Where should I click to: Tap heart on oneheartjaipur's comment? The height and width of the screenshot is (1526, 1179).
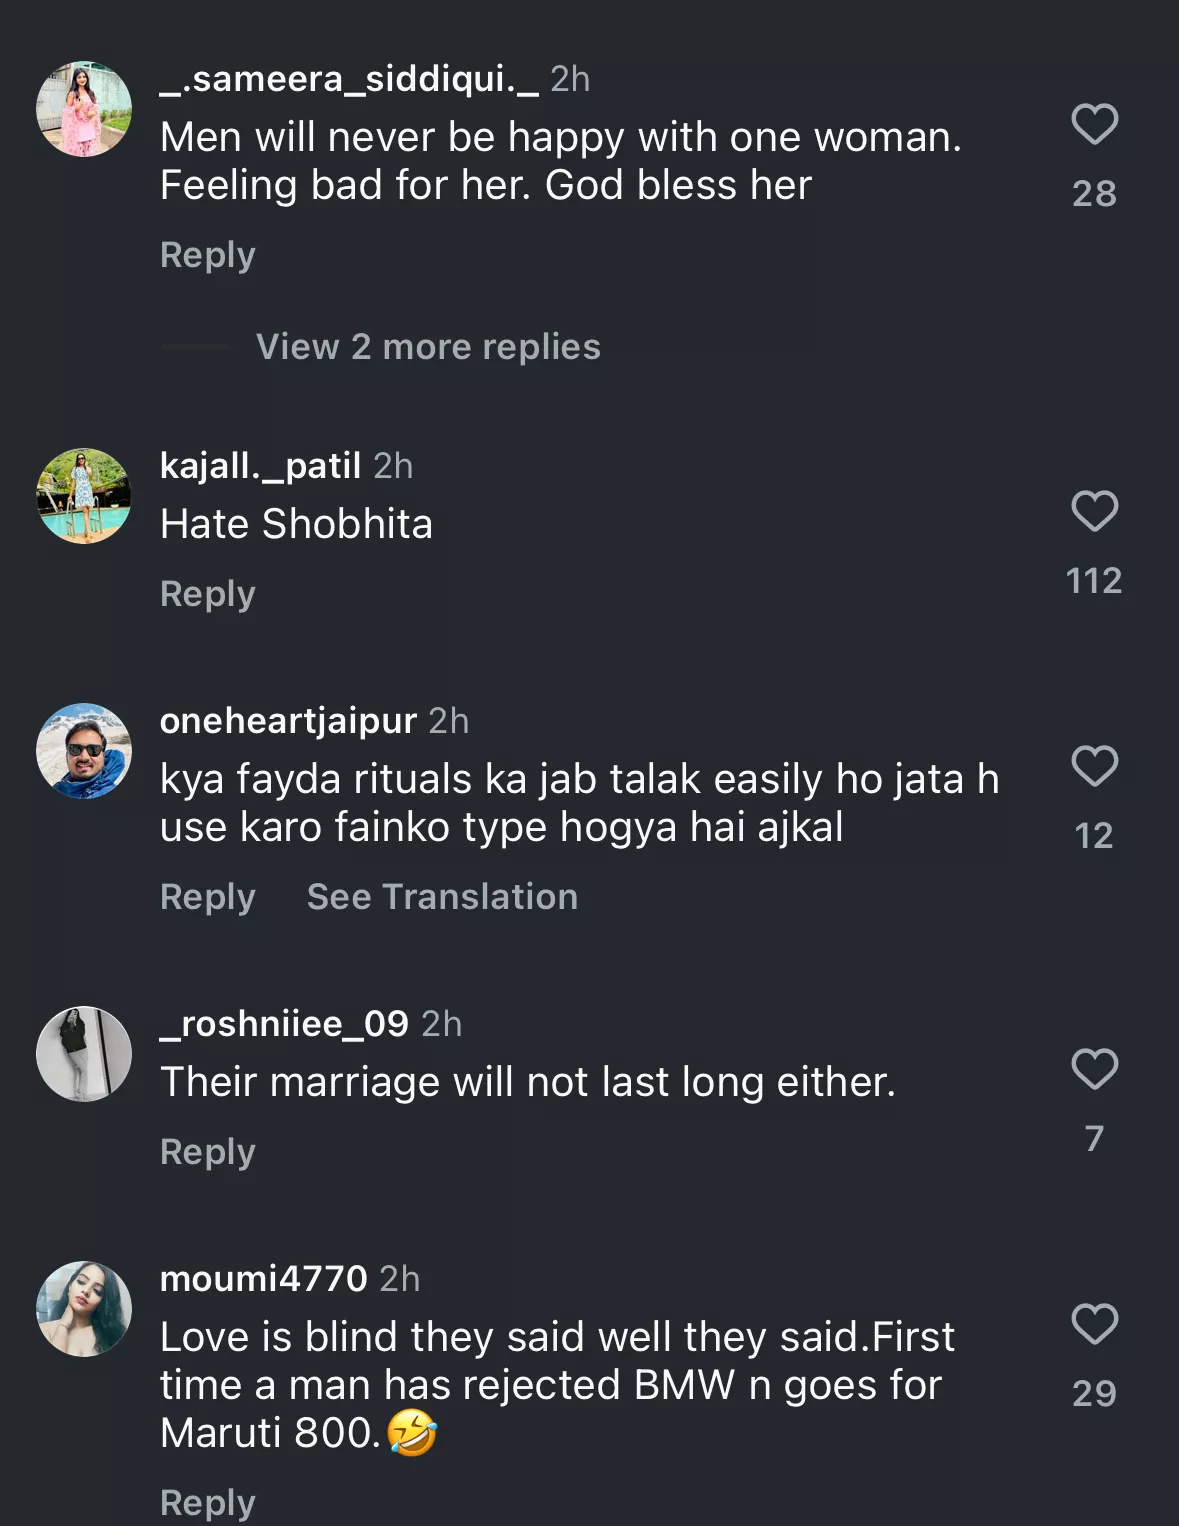click(1094, 767)
